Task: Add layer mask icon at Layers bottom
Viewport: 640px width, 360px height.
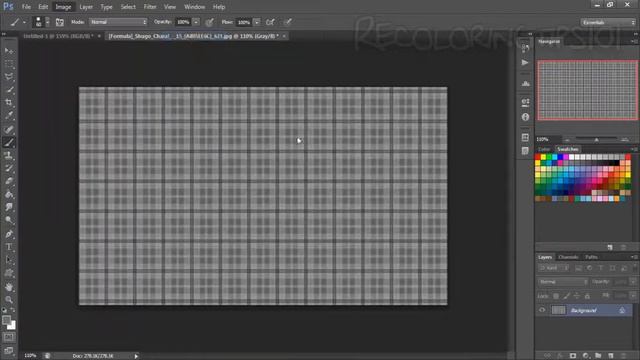Action: (x=573, y=356)
